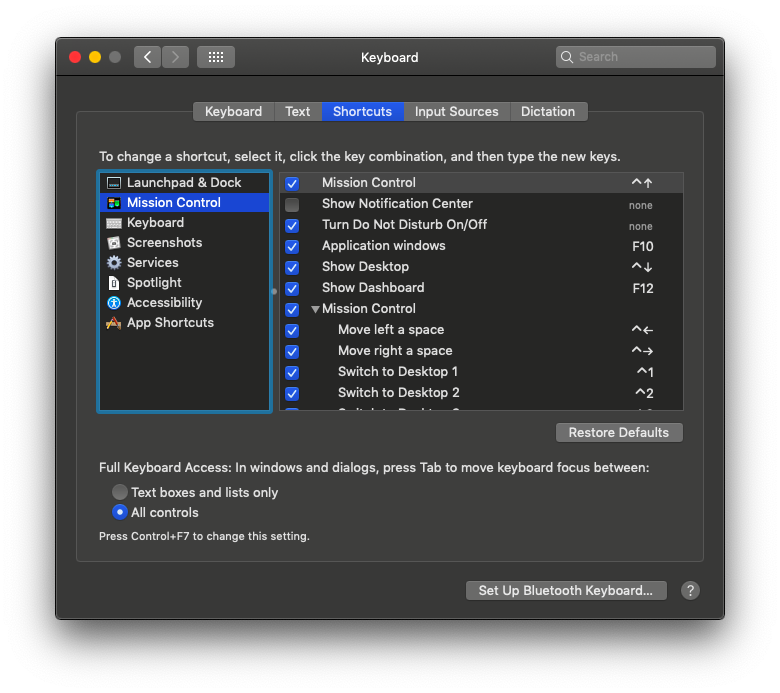Screen dimensions: 780x693
Task: Click 'none' shortcut for Show Notification Center
Action: (x=640, y=205)
